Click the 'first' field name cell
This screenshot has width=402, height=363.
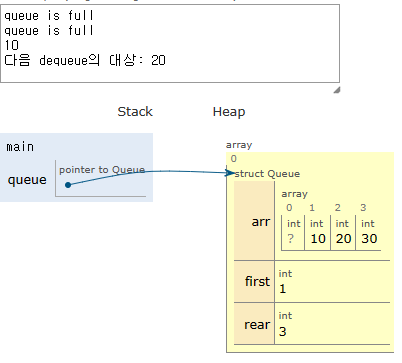[x=254, y=281]
